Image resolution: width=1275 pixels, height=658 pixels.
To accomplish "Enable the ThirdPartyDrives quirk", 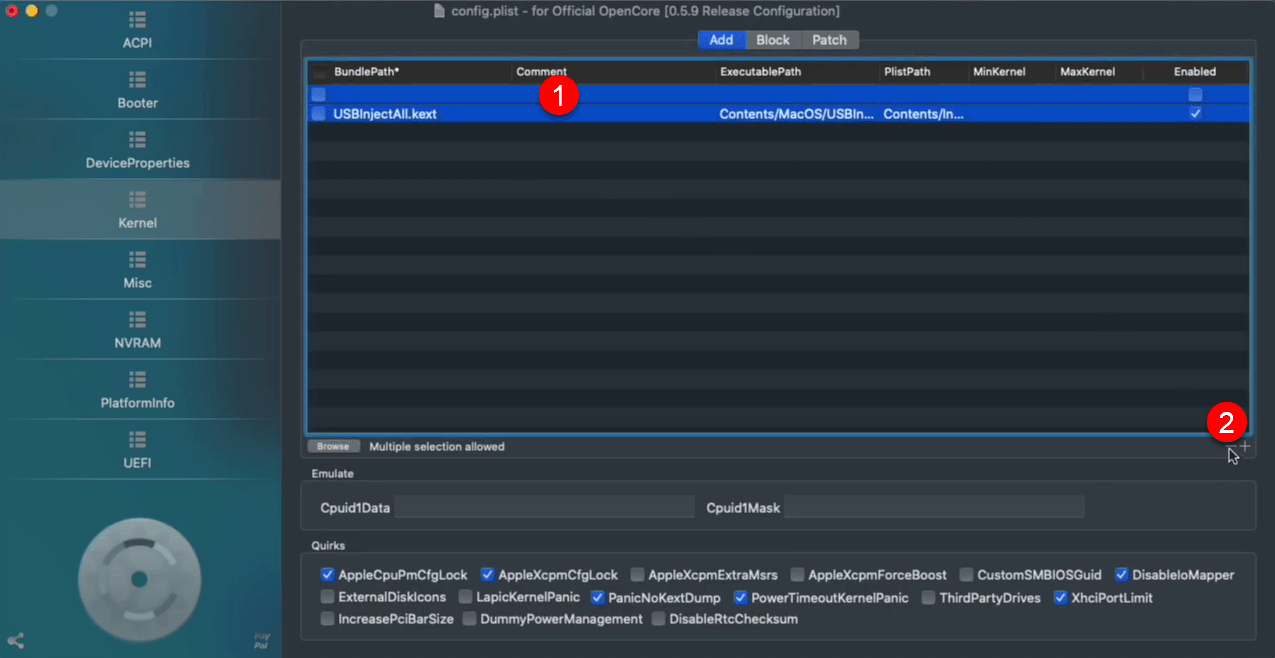I will click(929, 597).
